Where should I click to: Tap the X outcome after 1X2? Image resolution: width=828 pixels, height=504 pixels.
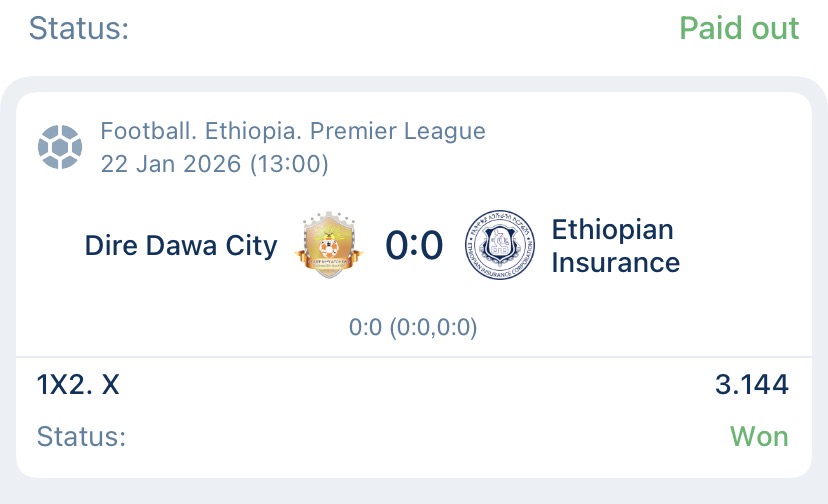tap(110, 384)
